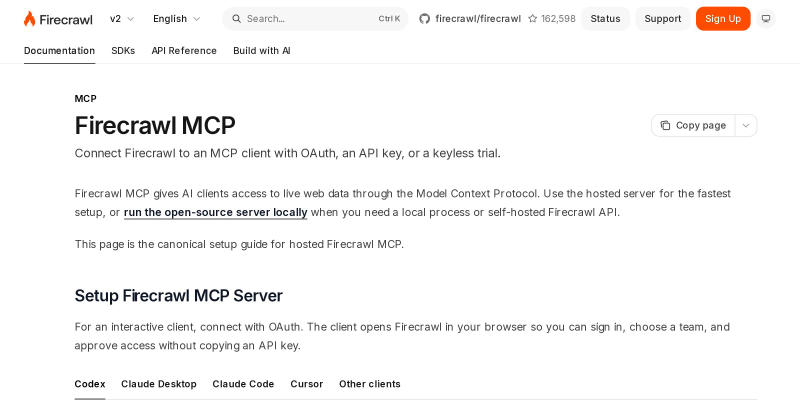Choose the Other clients tab

pos(370,384)
